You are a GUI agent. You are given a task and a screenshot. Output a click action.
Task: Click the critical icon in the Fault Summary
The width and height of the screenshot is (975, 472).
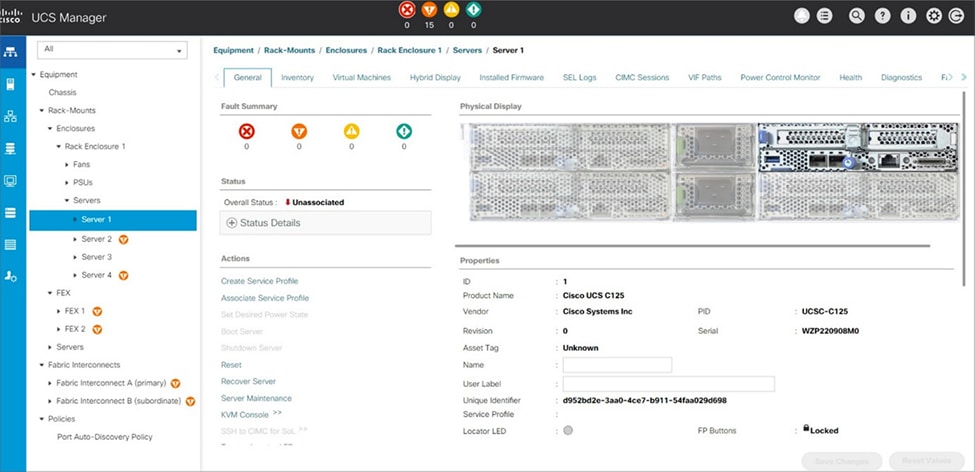click(x=247, y=132)
